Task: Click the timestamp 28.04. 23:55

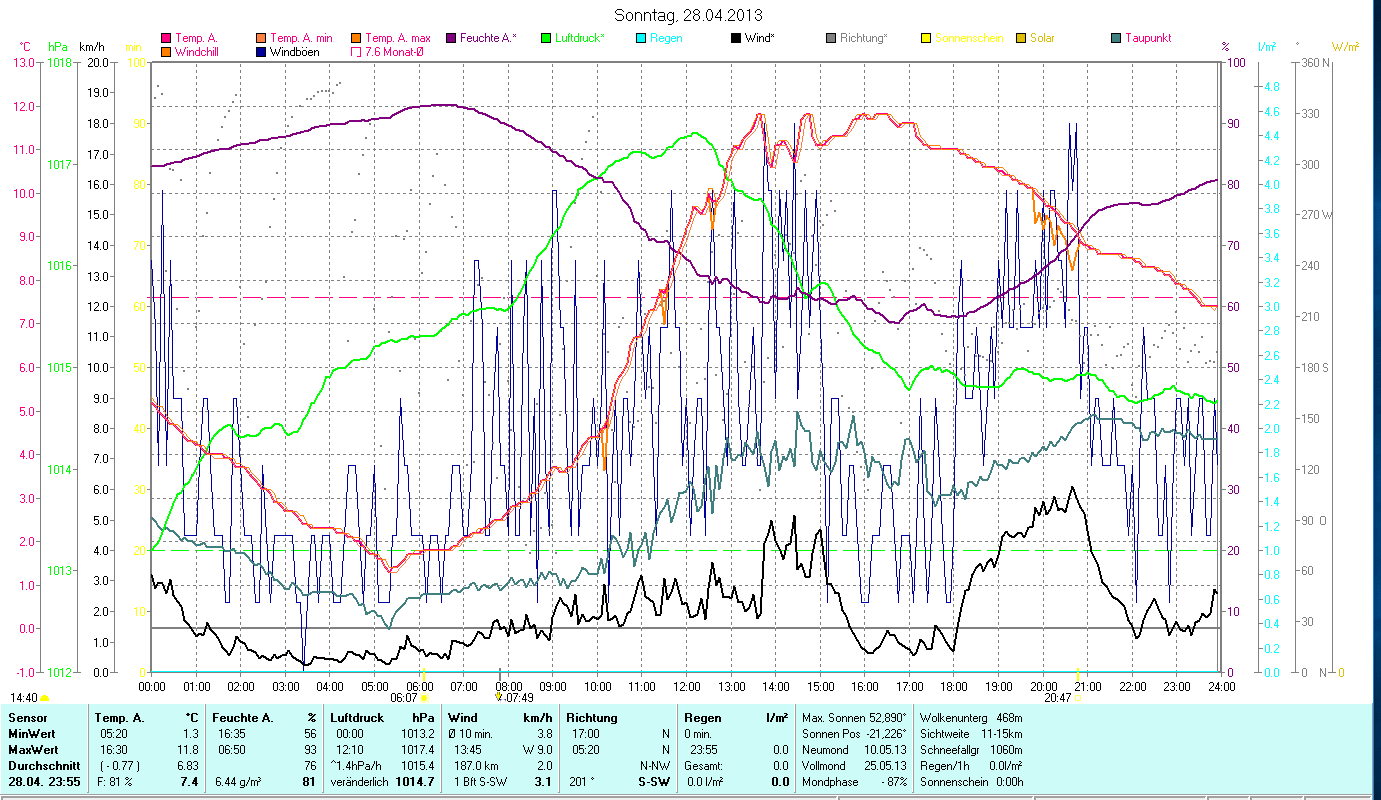Action: [x=43, y=782]
